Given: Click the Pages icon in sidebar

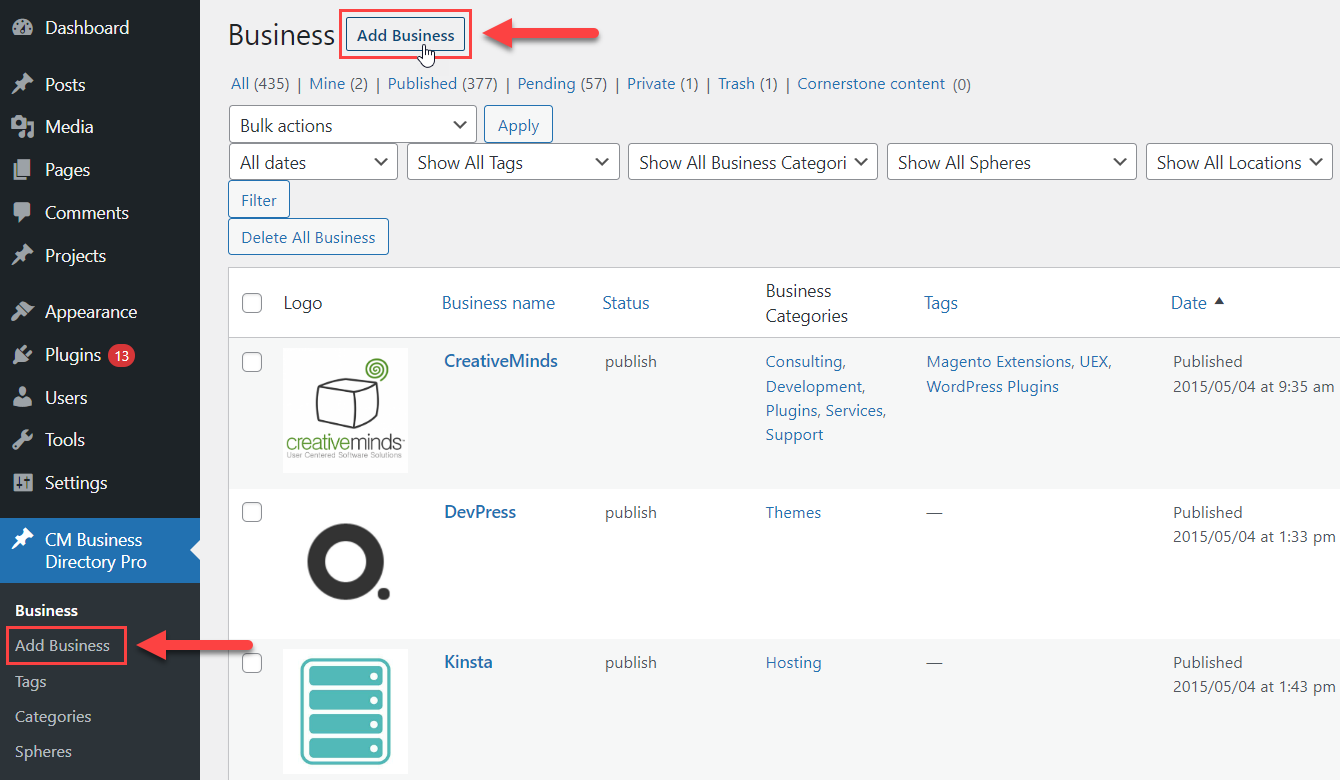Looking at the screenshot, I should (22, 170).
